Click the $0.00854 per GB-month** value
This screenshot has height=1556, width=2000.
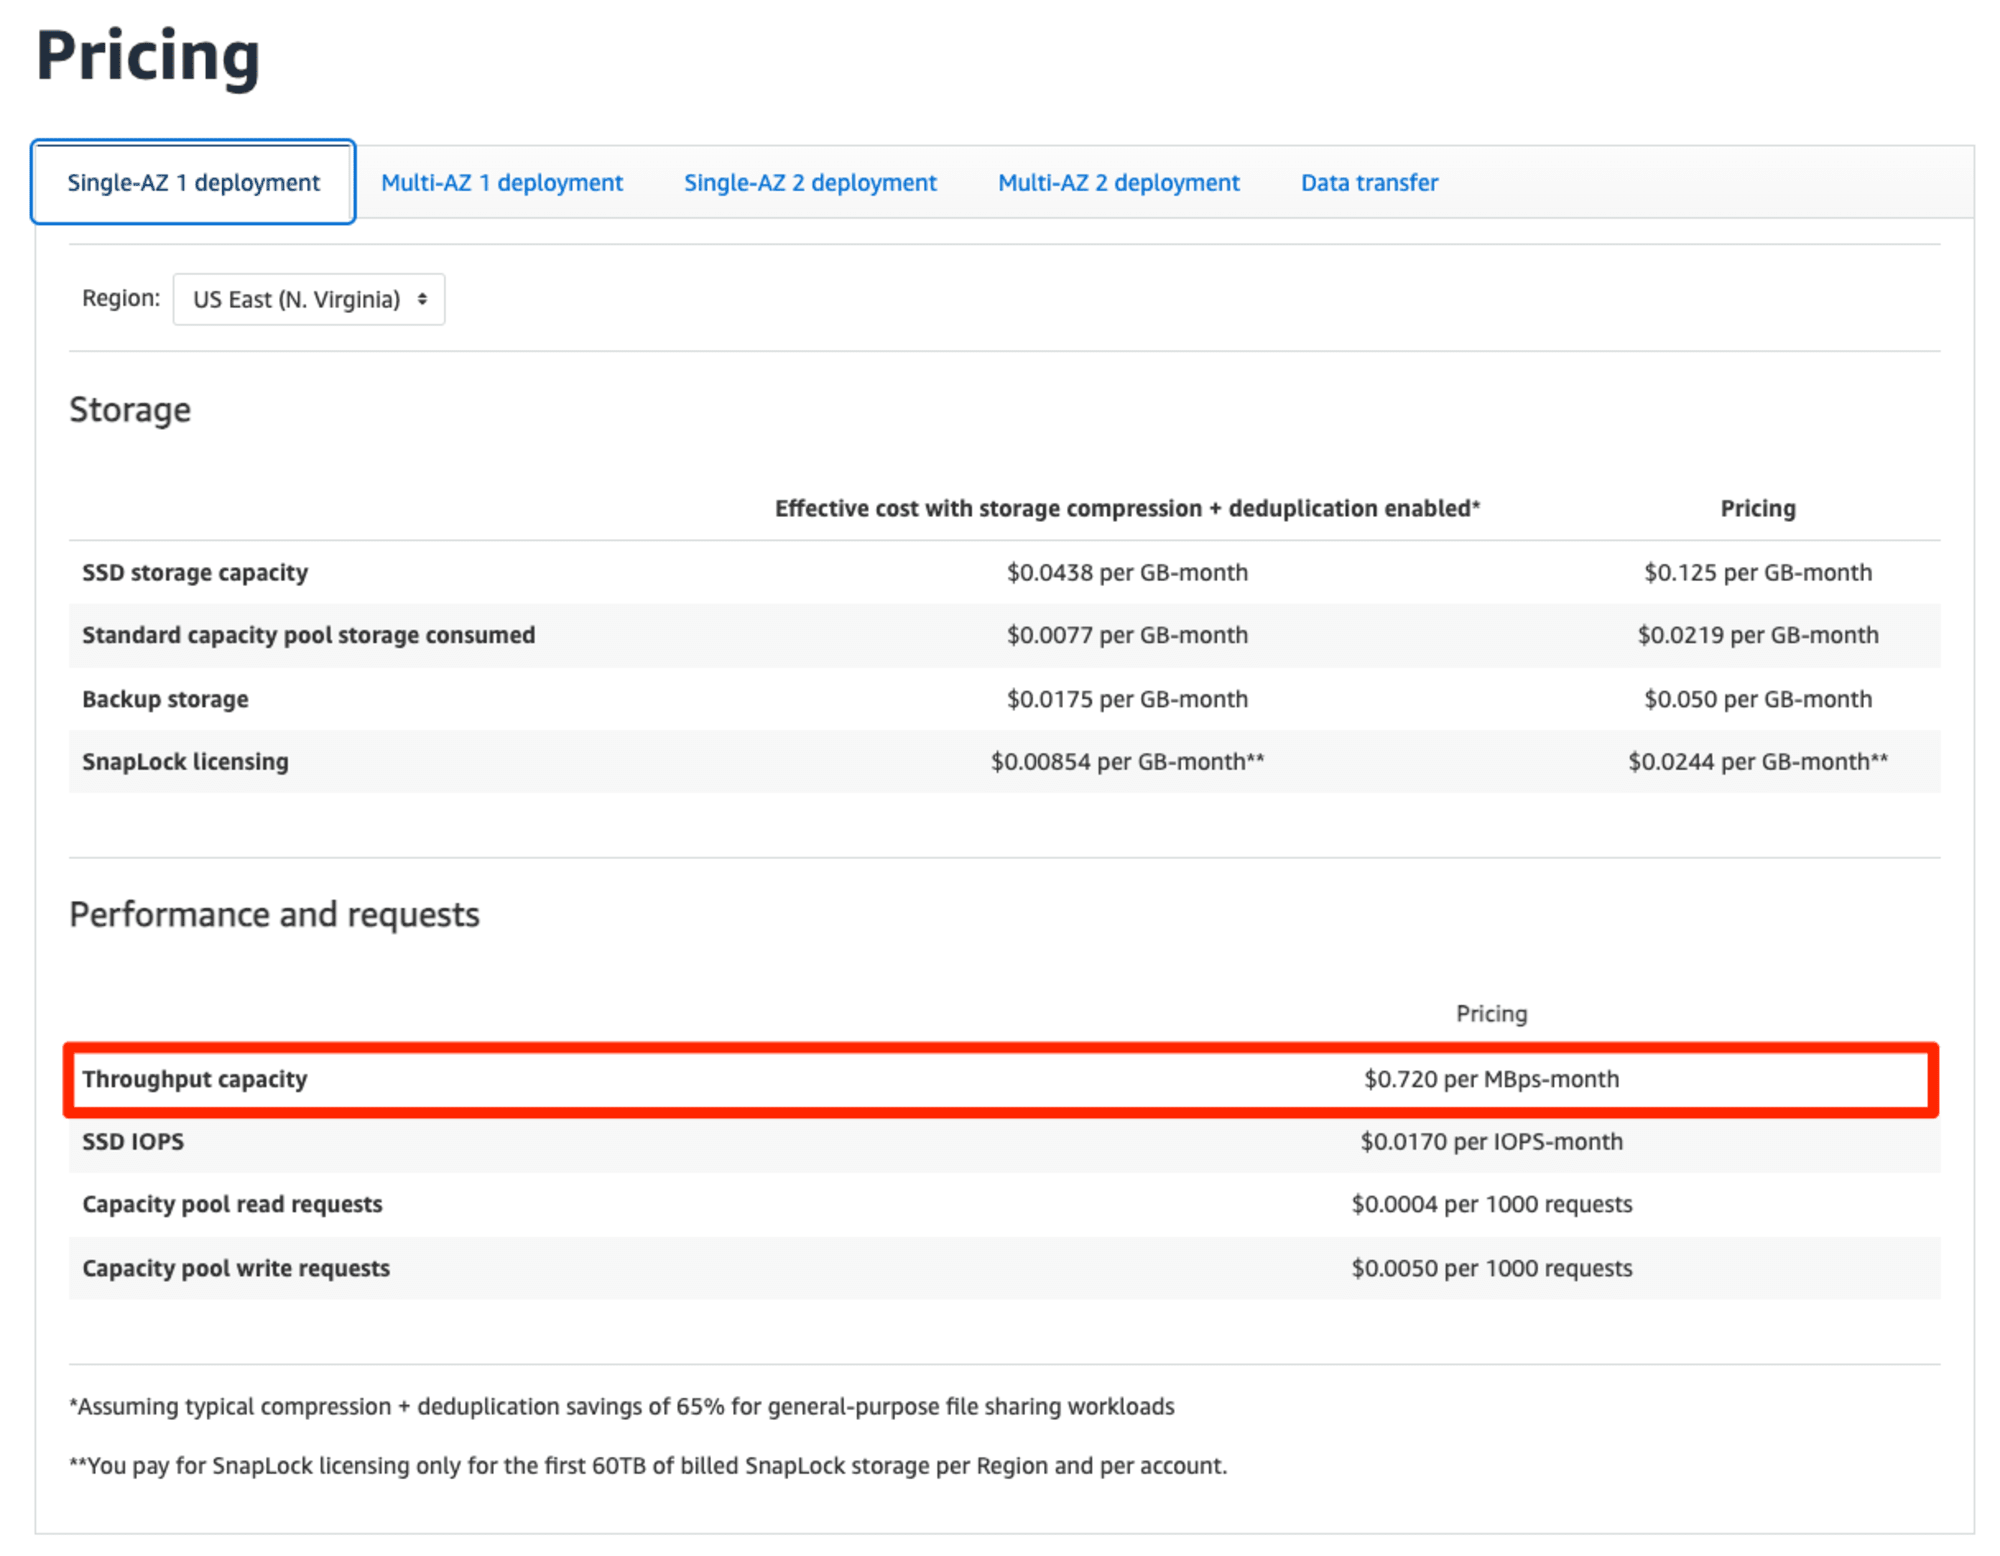[1127, 762]
